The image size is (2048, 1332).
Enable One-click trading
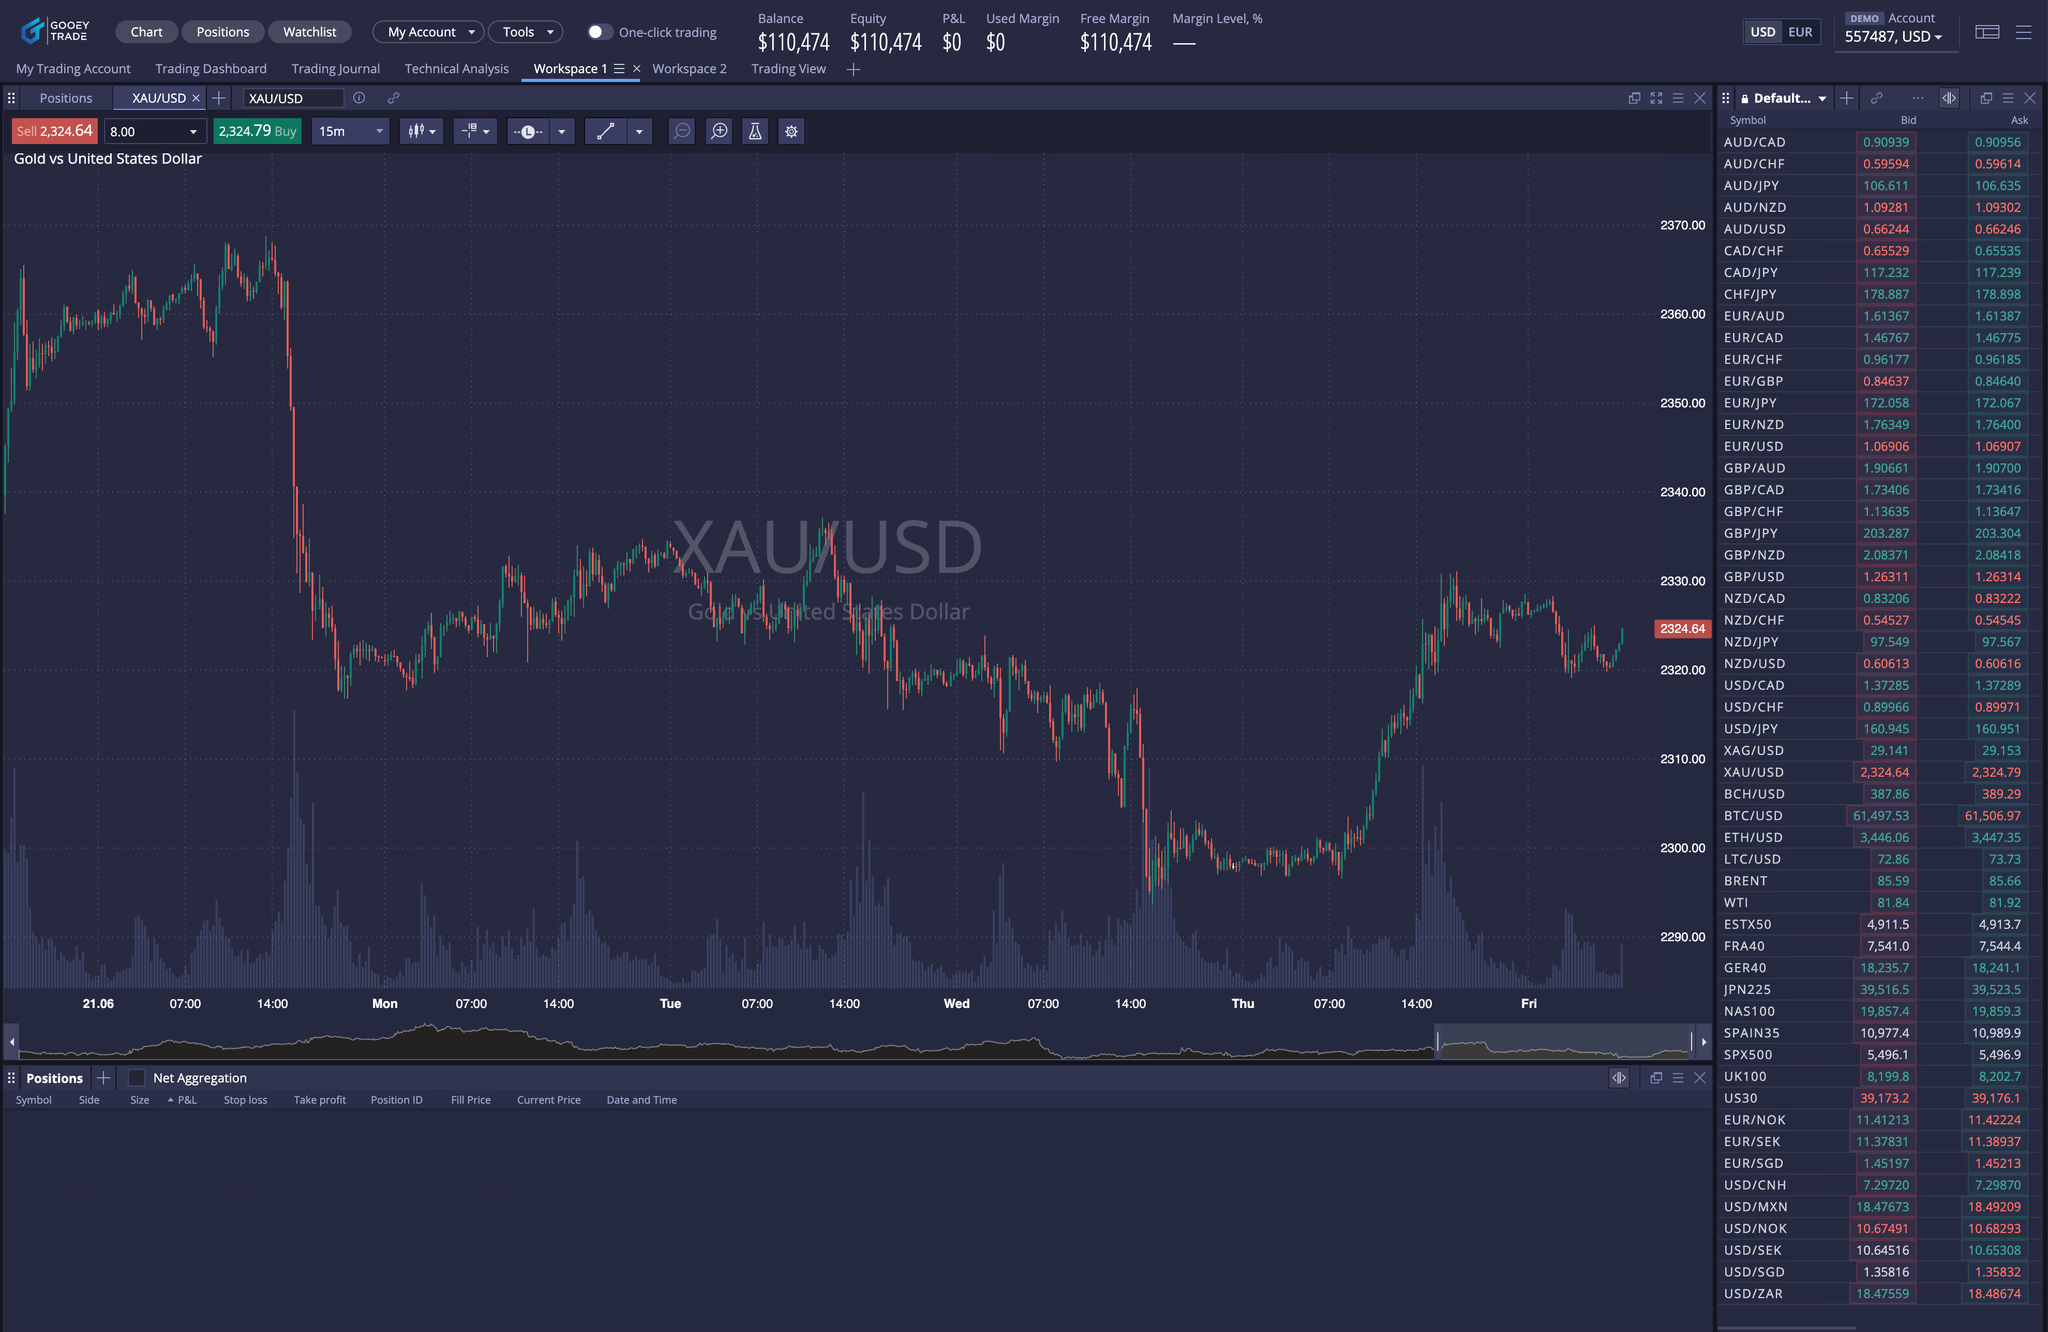point(600,31)
